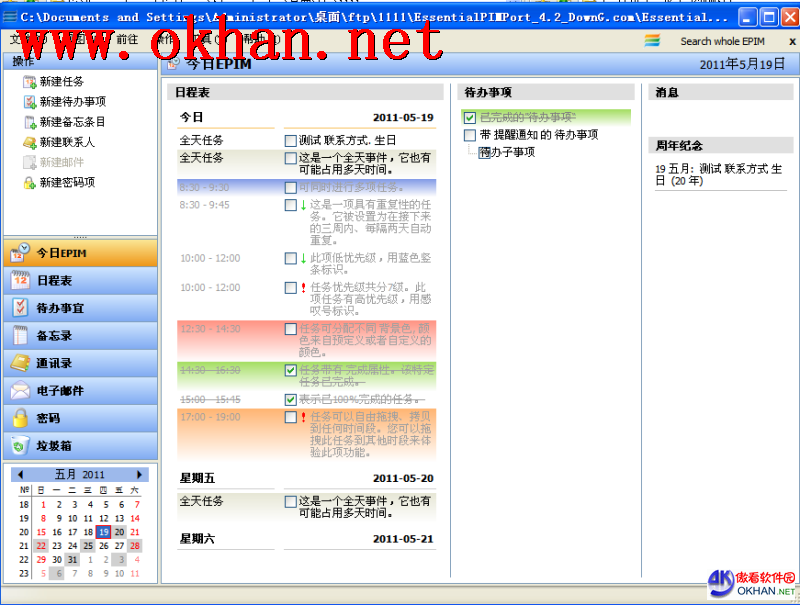Click the green arrow on the 8:30 - 9:45 task

coord(304,205)
